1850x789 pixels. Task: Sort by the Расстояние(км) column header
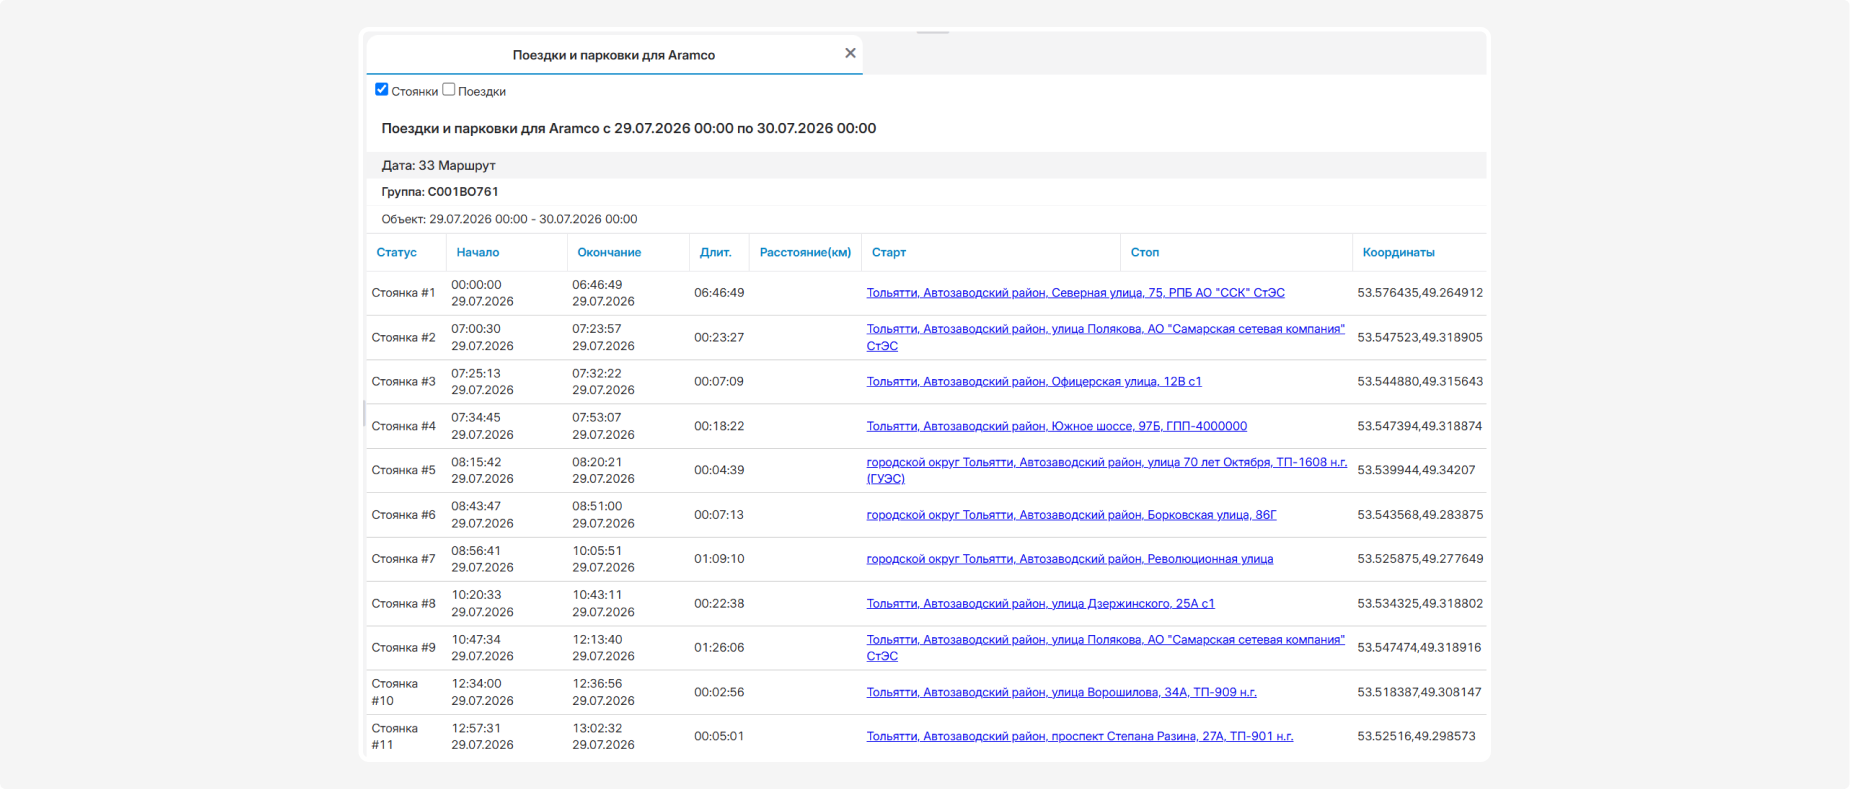coord(805,253)
